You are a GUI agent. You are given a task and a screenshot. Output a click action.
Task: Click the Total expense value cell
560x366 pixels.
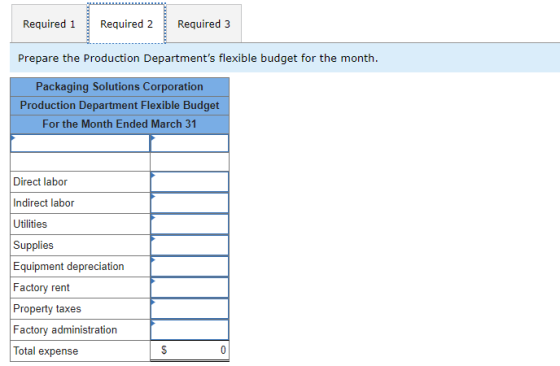tap(190, 351)
